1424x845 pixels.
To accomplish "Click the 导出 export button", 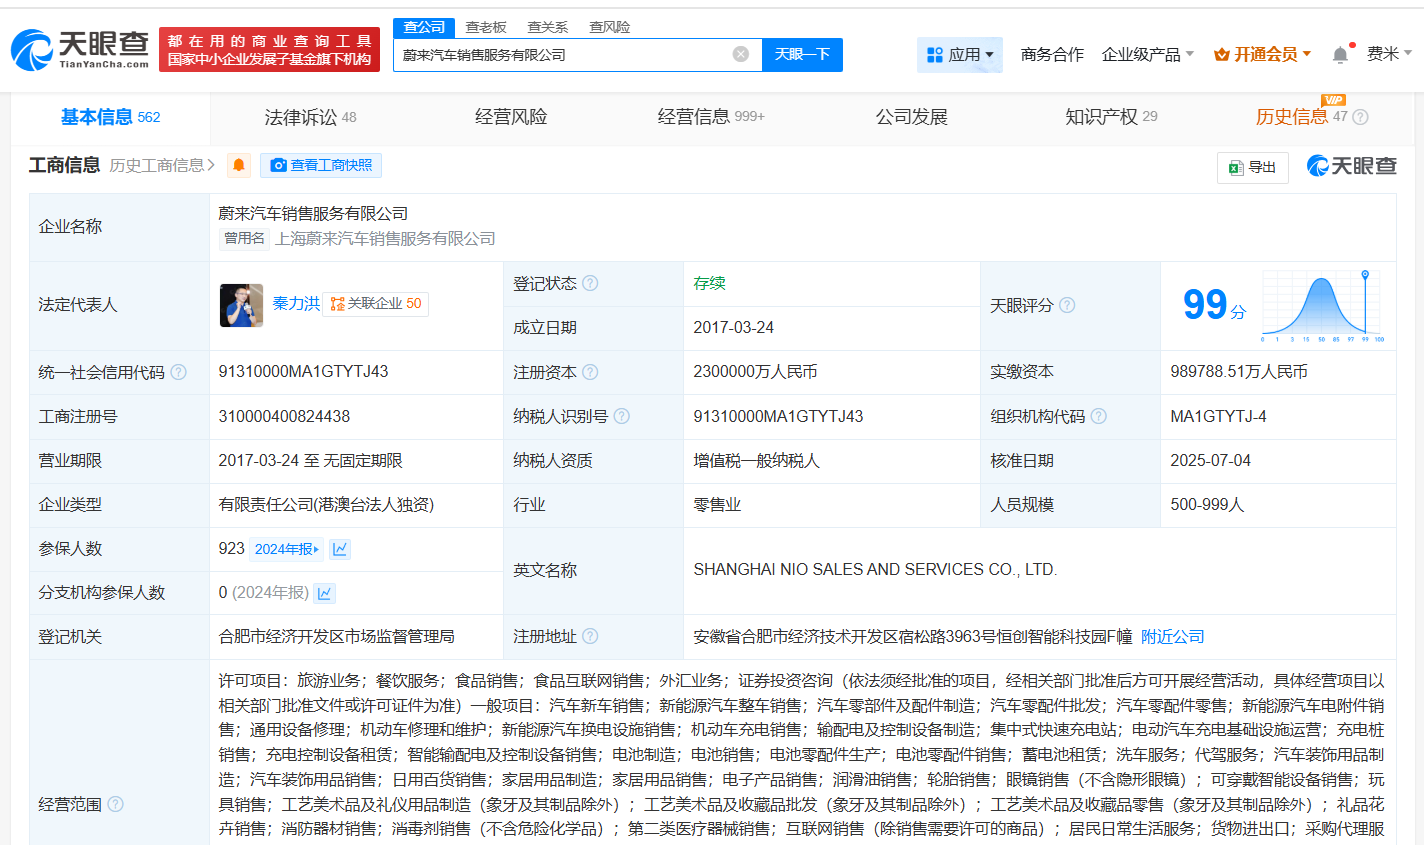I will 1252,167.
